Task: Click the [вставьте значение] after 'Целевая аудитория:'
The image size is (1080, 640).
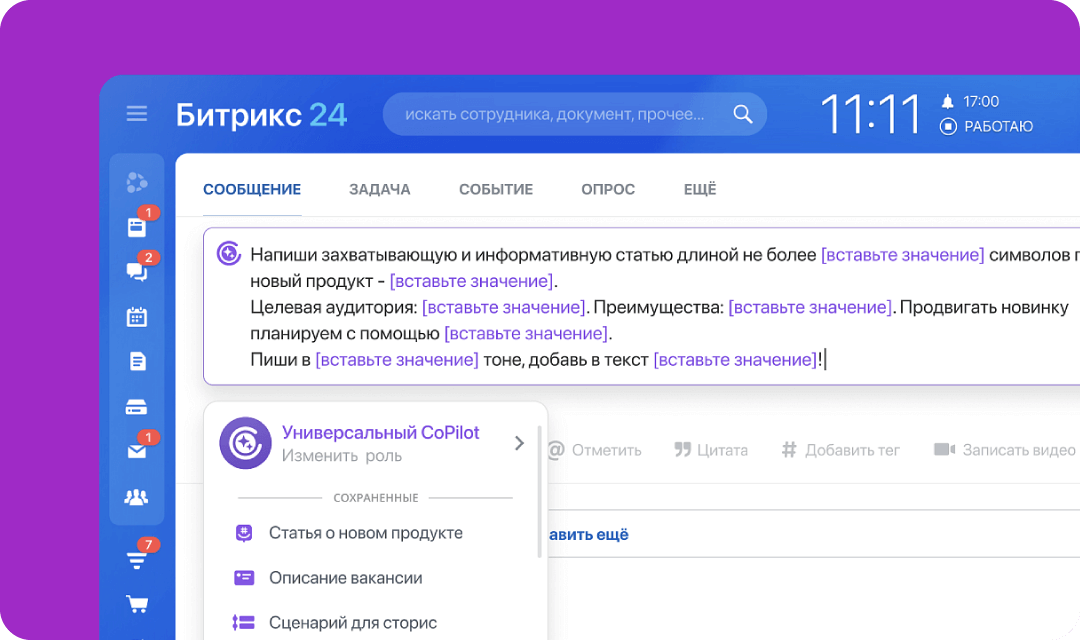Action: [x=503, y=307]
